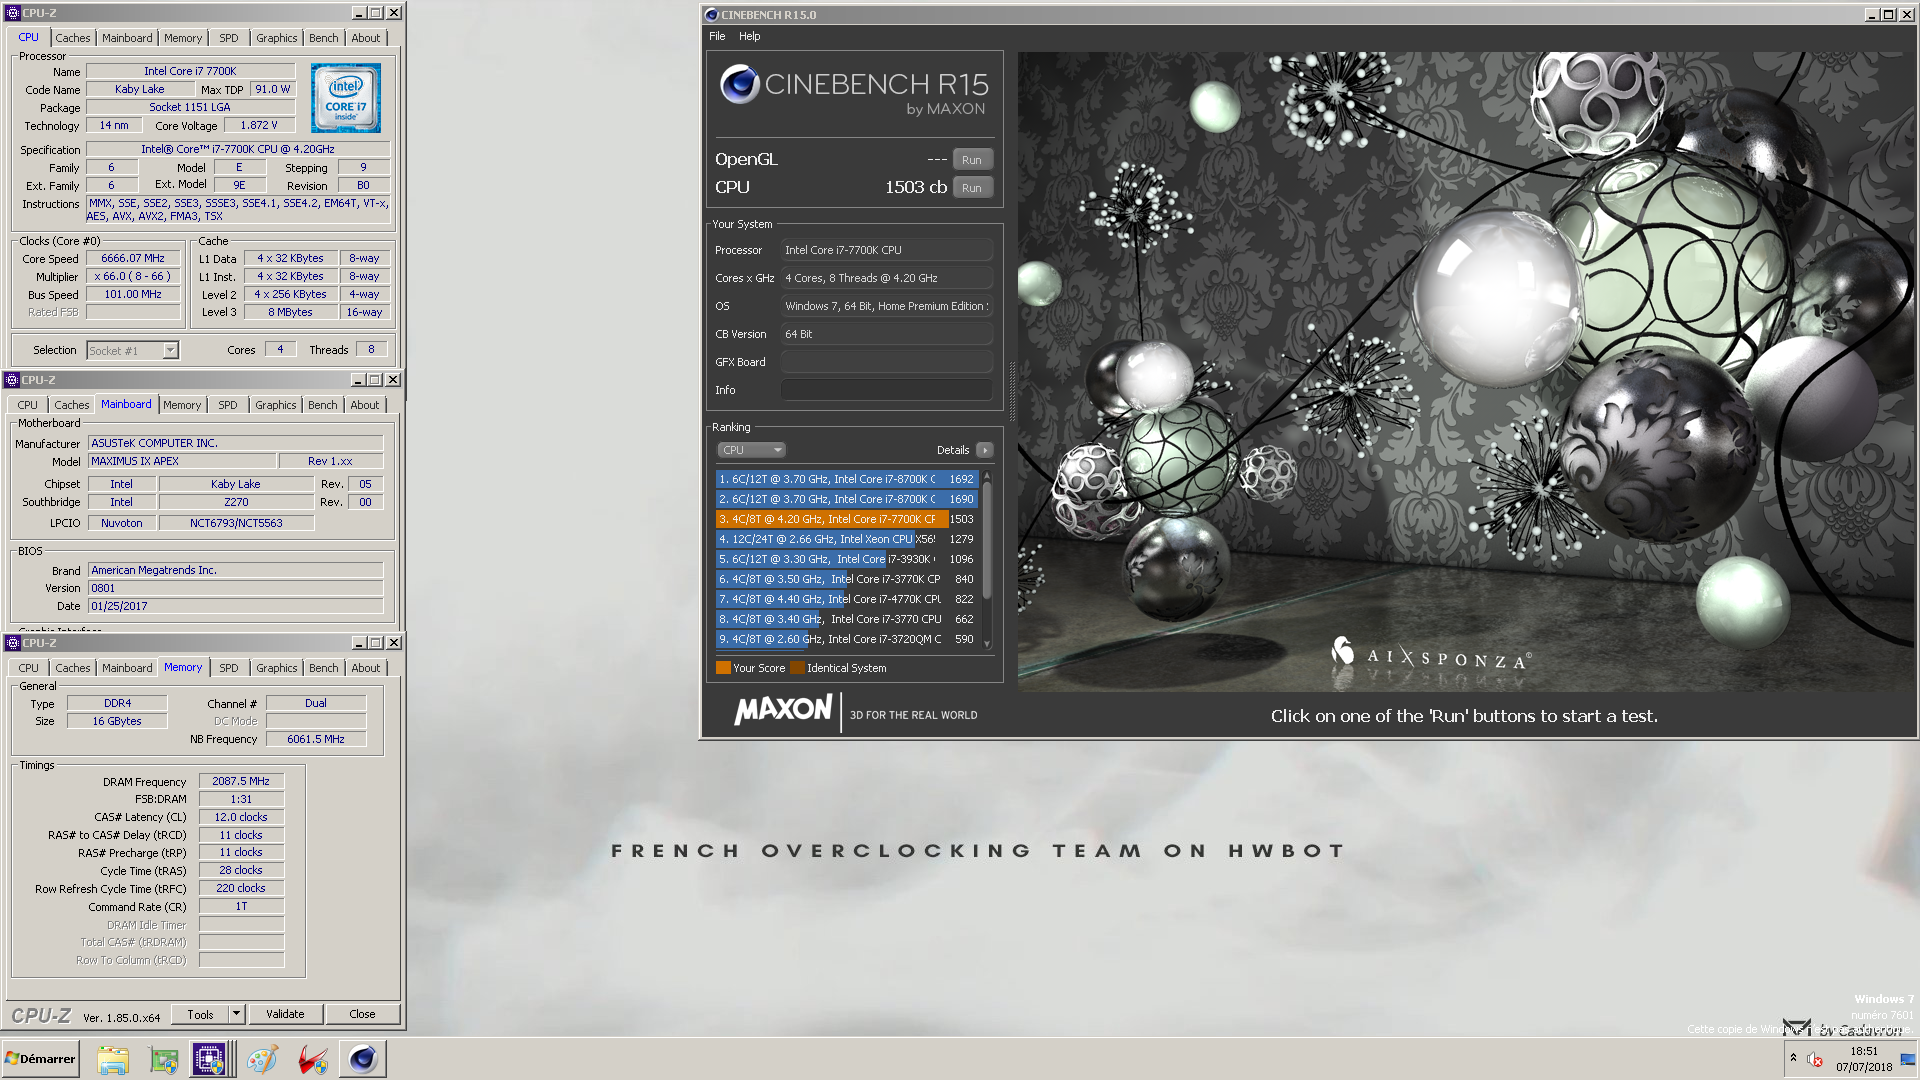The image size is (1920, 1080).
Task: Open Mainboard tab in Memory CPU-Z window
Action: click(127, 668)
